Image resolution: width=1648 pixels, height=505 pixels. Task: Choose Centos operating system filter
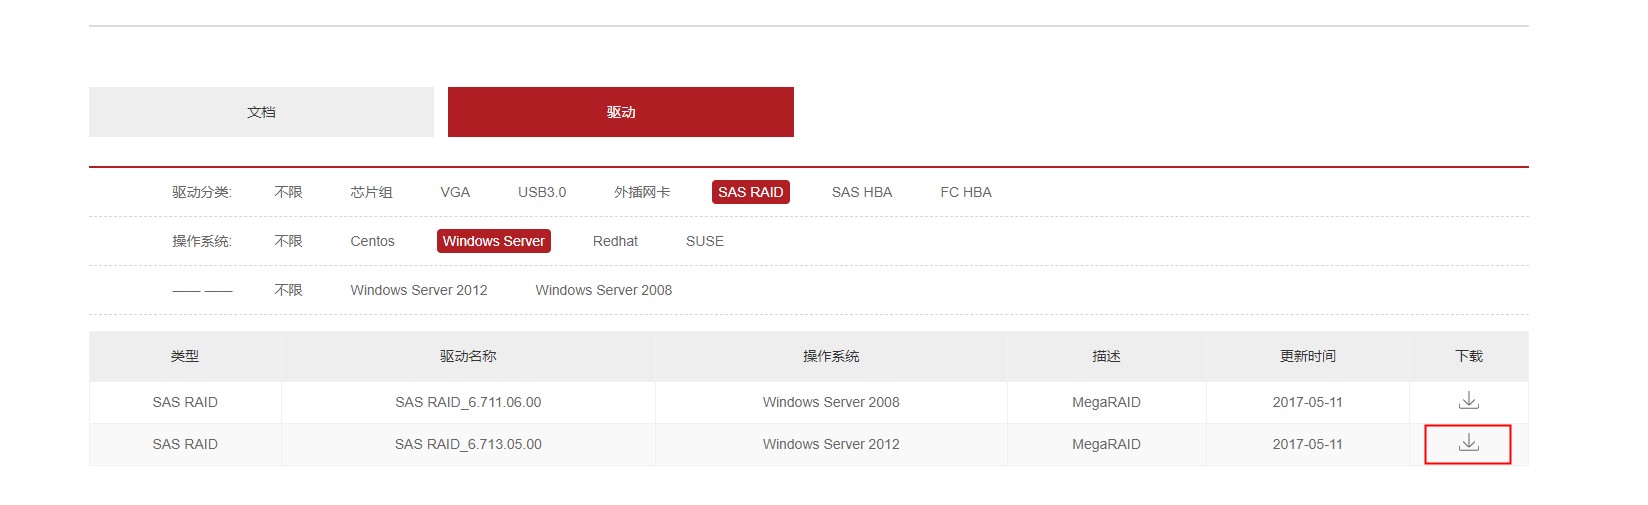[x=372, y=241]
